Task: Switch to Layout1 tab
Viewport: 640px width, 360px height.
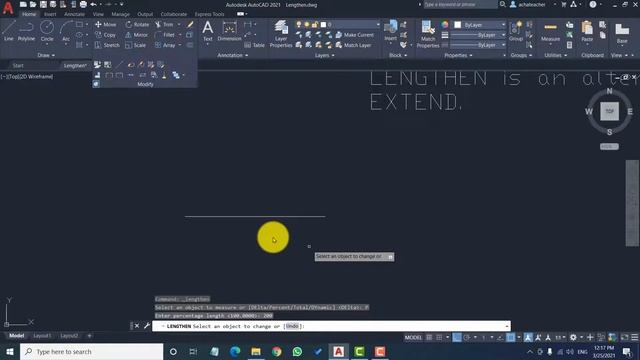Action: pos(42,336)
